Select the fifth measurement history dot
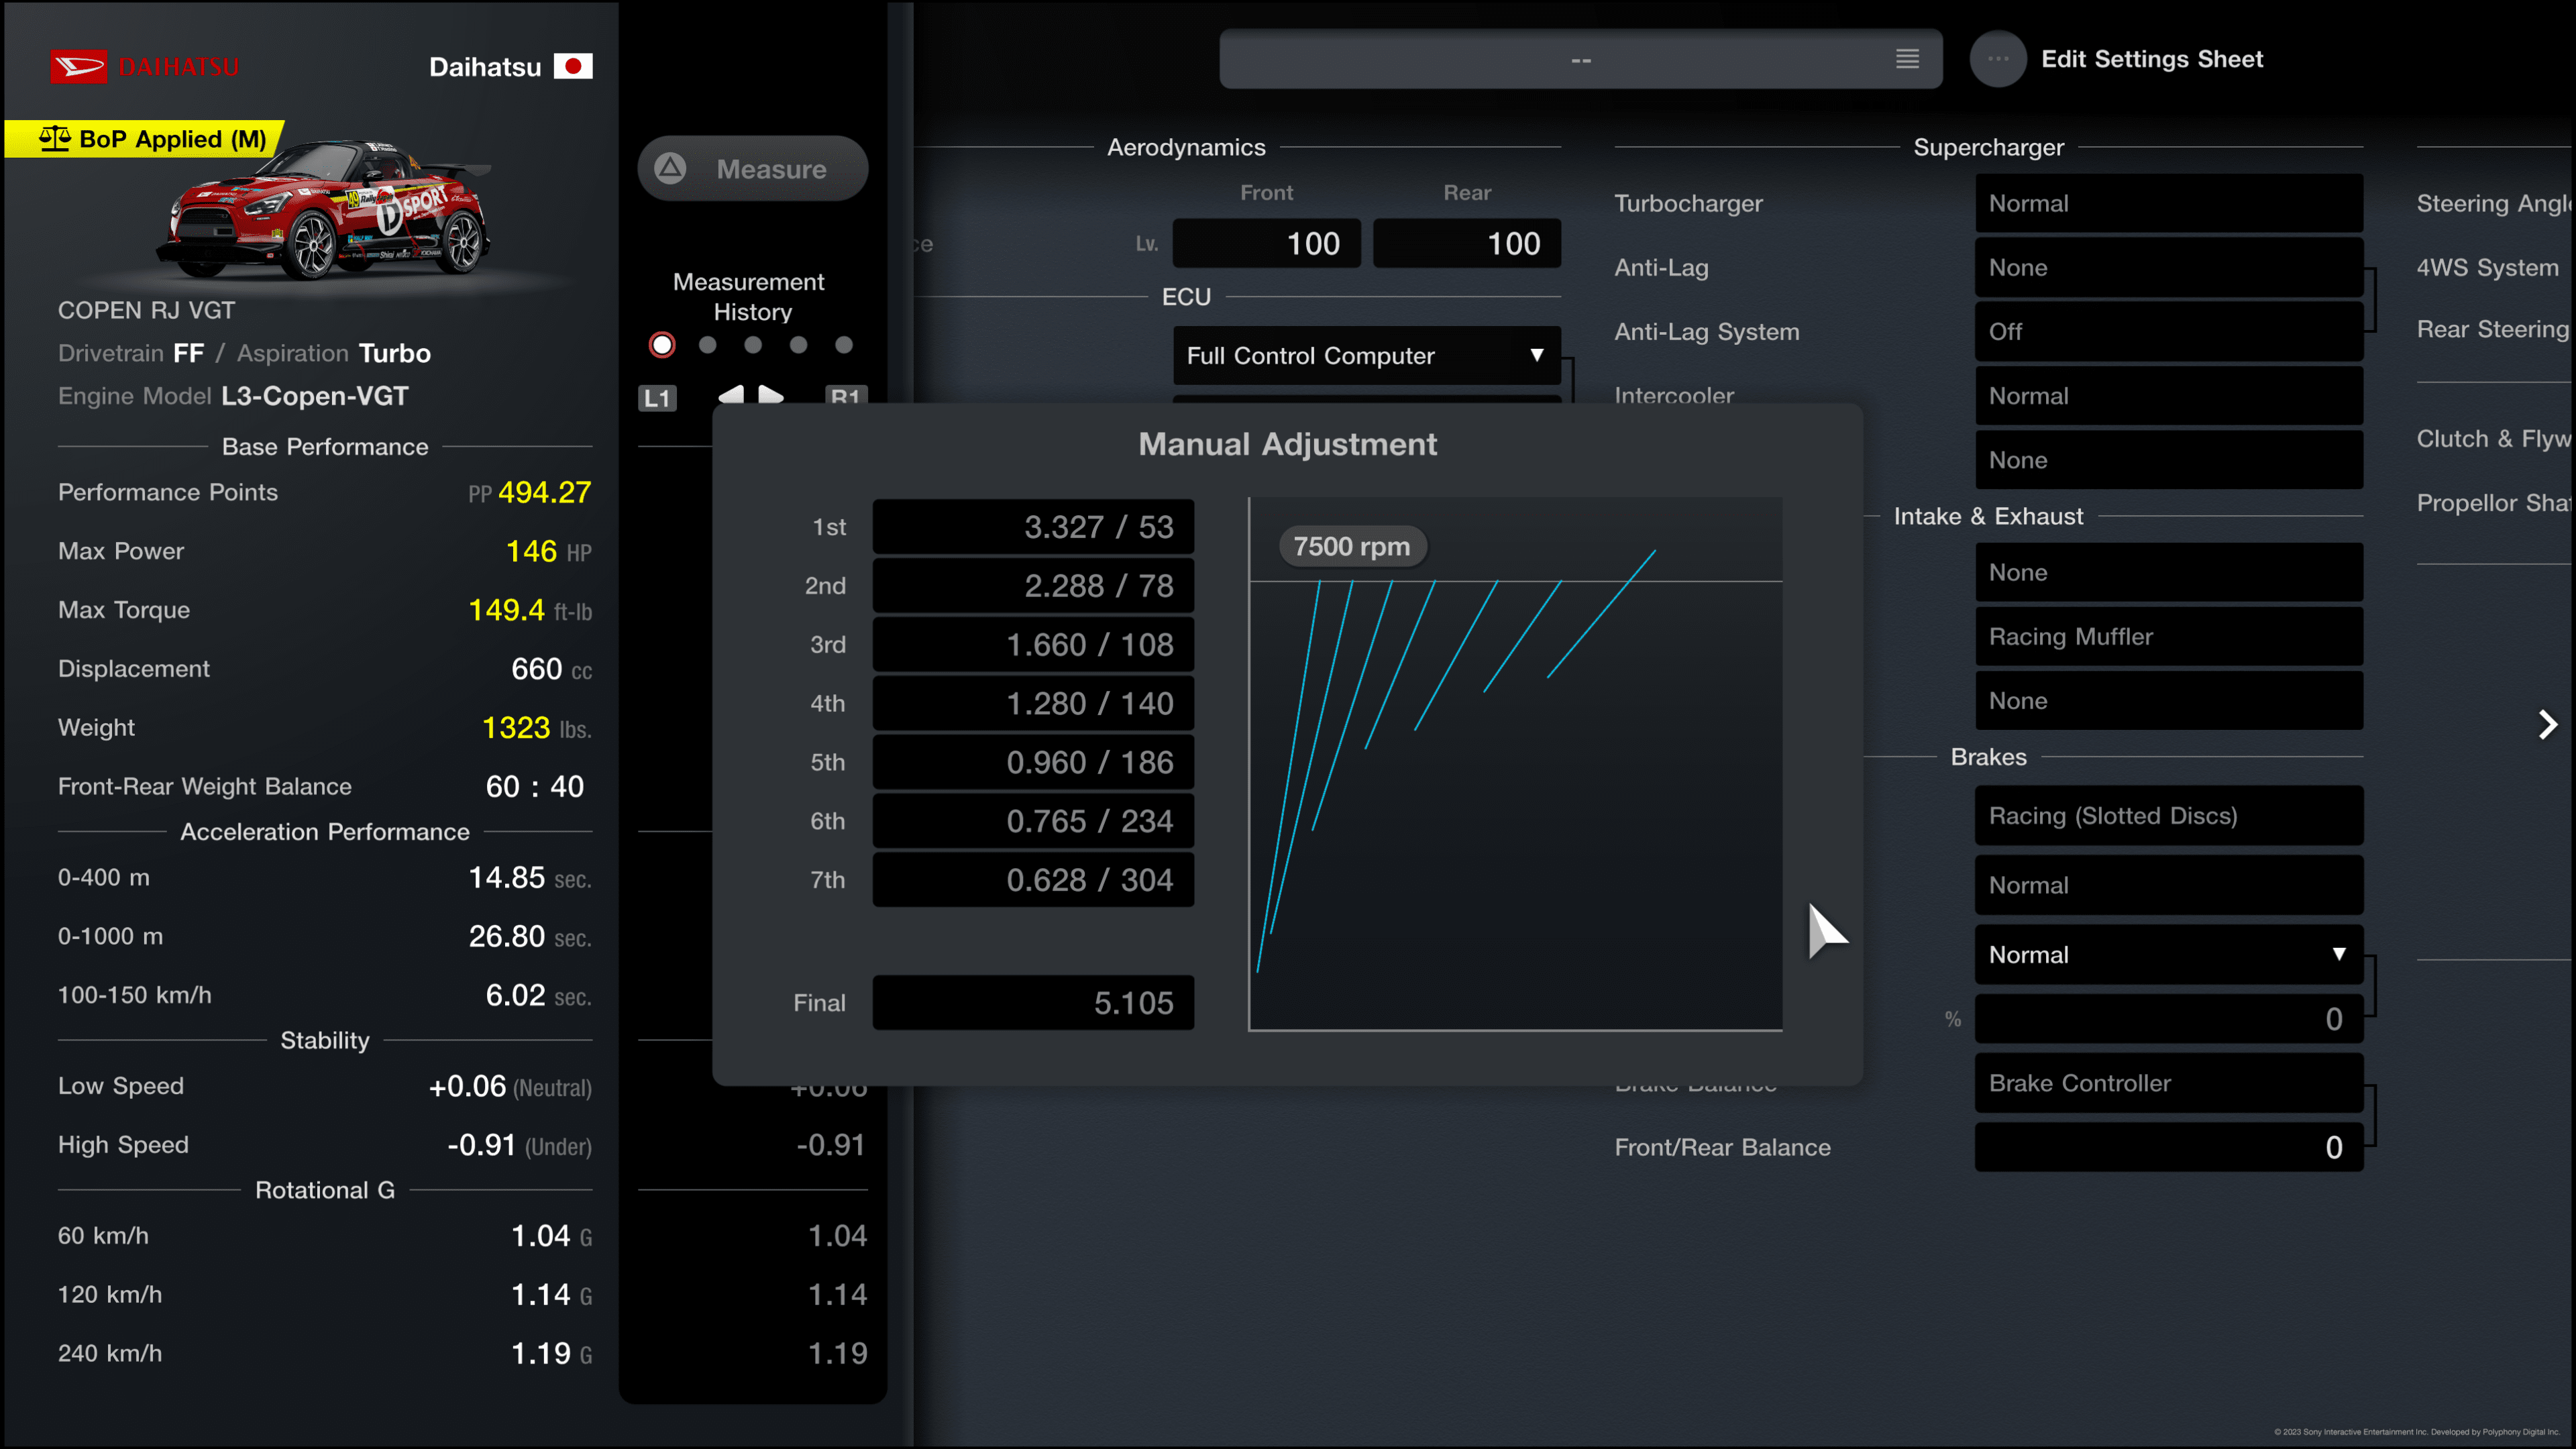 coord(844,345)
